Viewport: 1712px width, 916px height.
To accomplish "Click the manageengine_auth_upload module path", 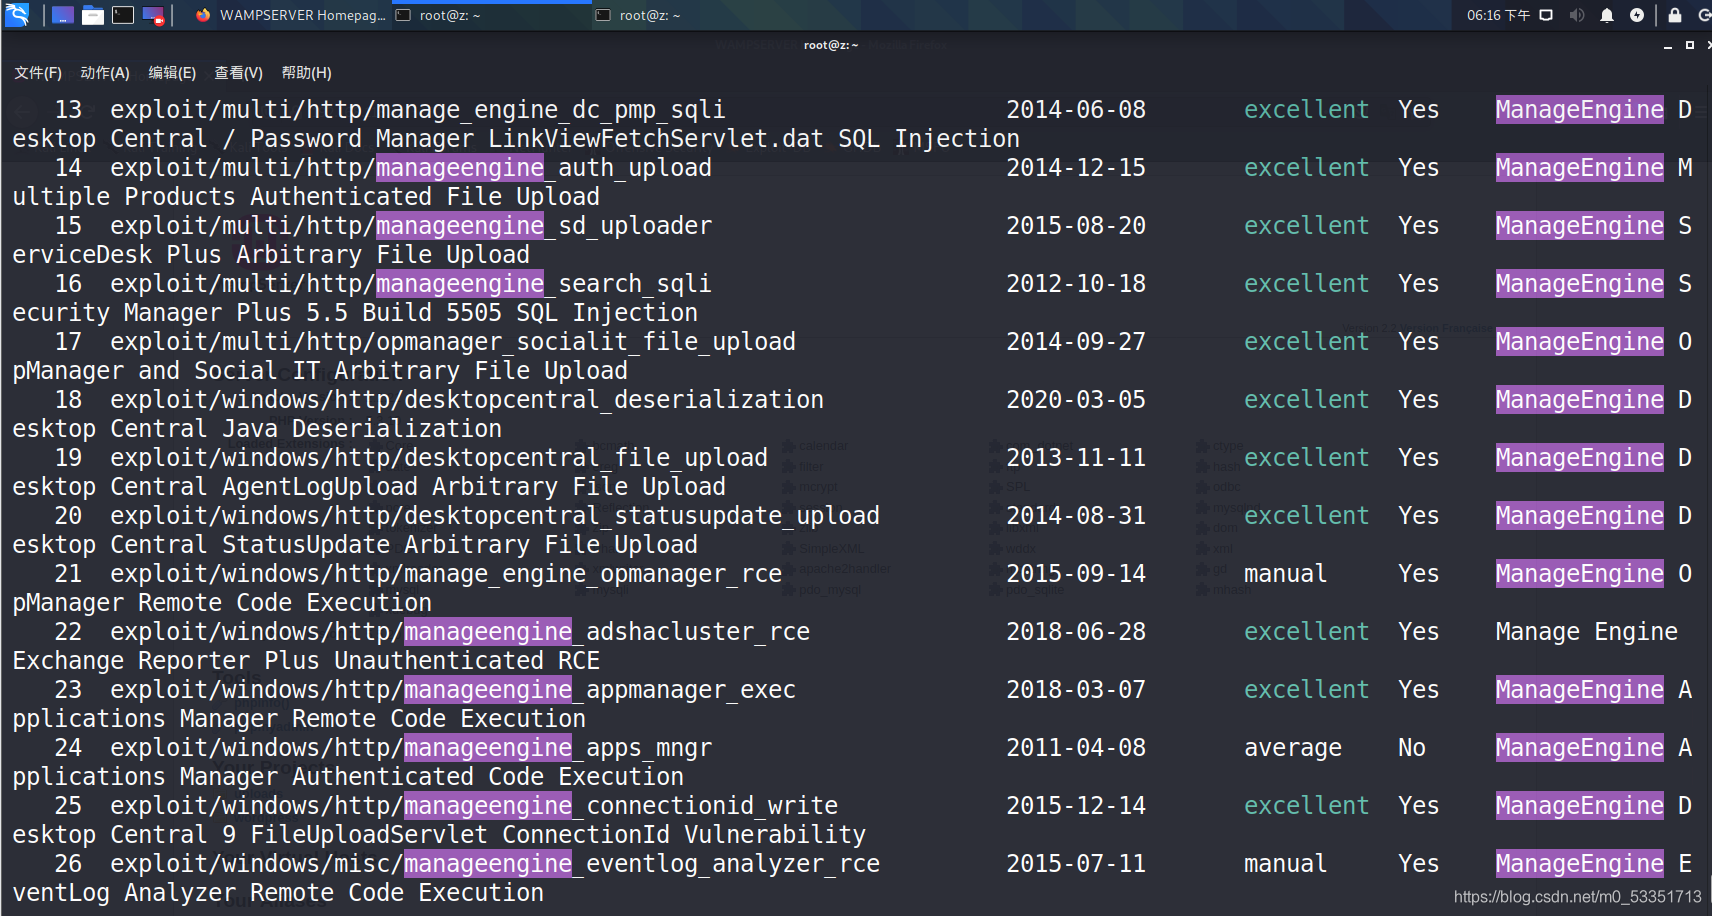I will click(411, 167).
